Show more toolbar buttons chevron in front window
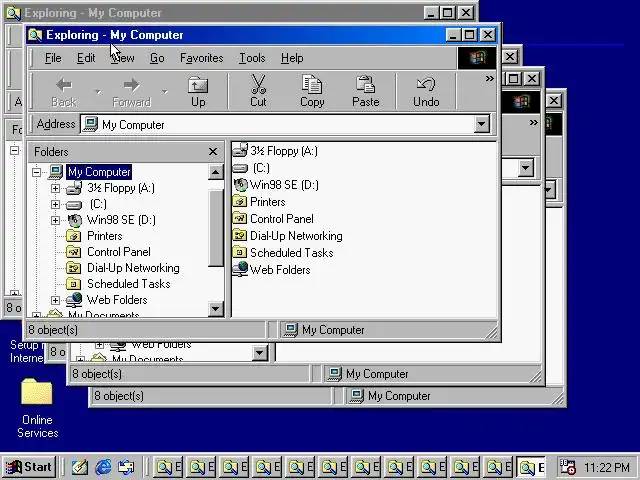640x480 pixels. click(x=489, y=78)
